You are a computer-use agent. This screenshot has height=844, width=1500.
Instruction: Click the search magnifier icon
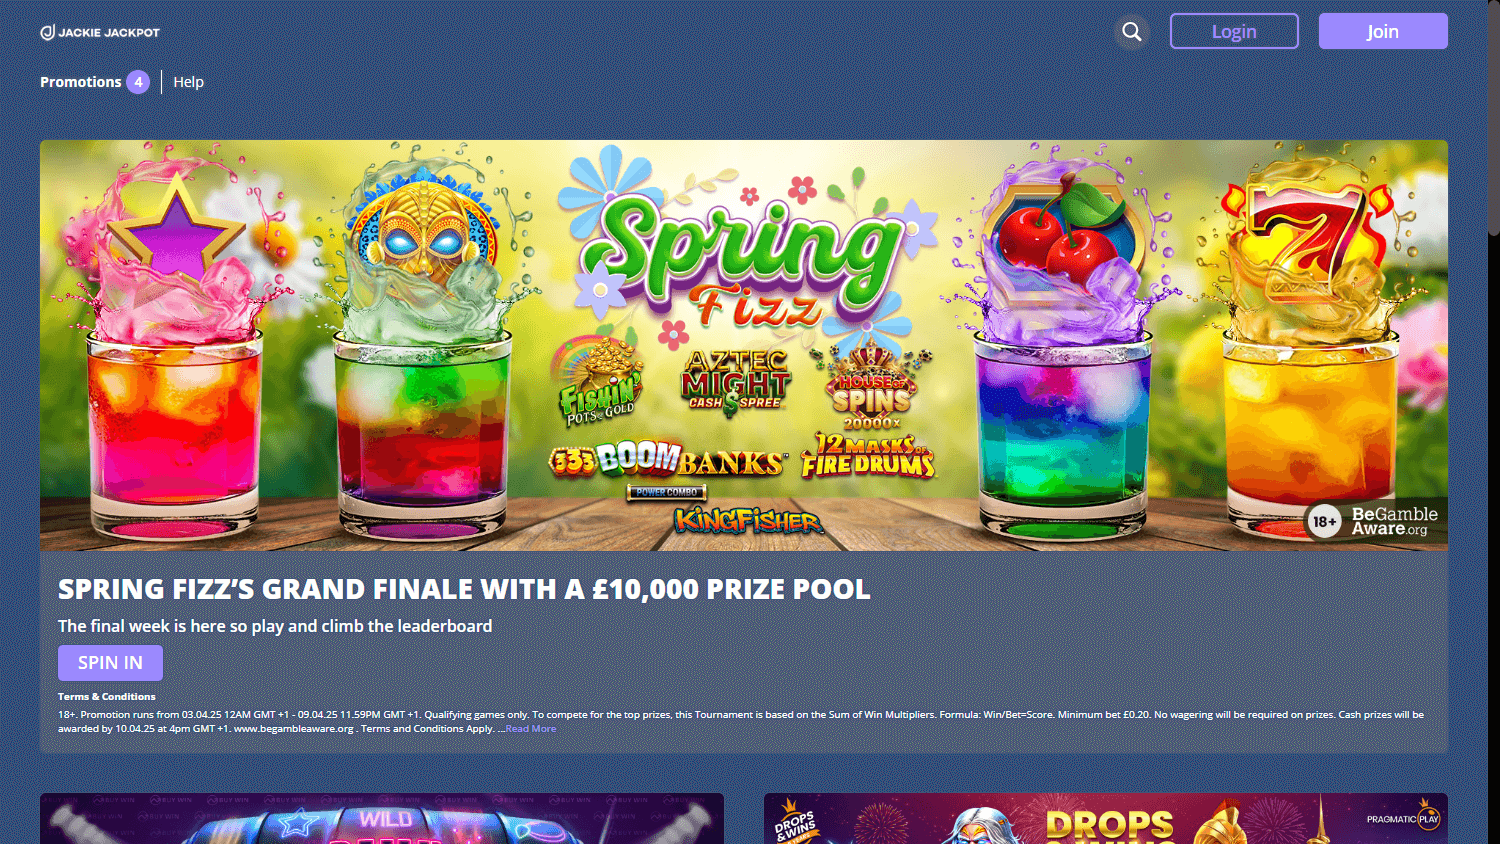1131,32
